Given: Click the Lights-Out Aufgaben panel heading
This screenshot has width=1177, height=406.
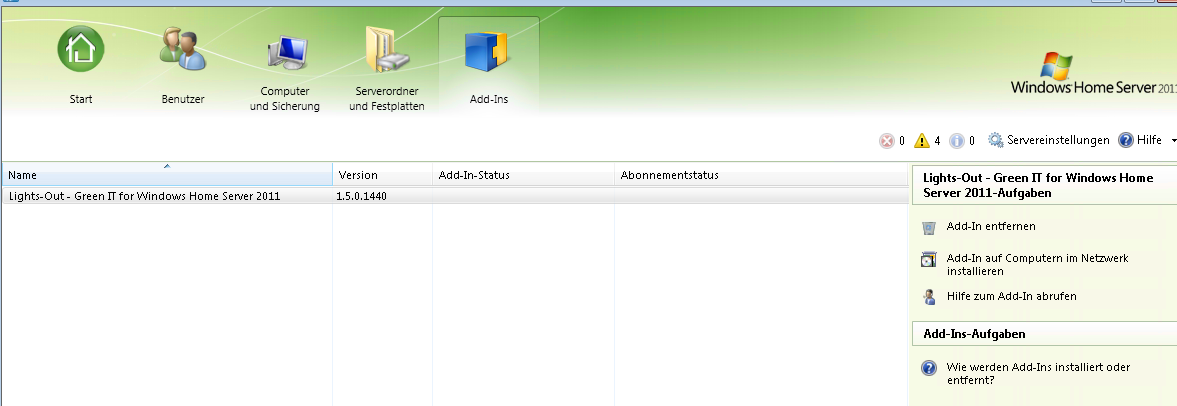Looking at the screenshot, I should tap(1044, 185).
